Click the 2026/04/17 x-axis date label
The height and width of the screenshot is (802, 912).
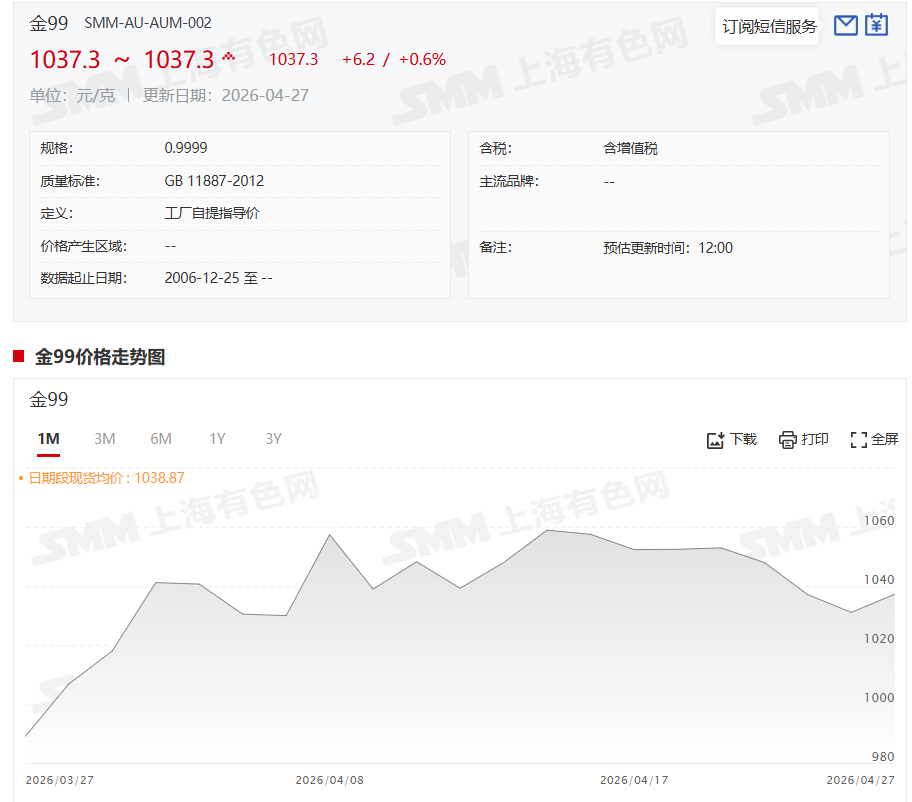[633, 779]
